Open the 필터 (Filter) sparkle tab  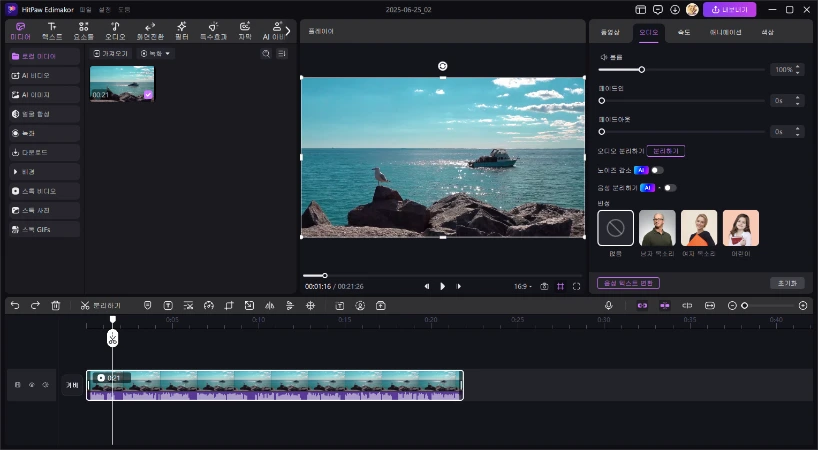coord(182,31)
